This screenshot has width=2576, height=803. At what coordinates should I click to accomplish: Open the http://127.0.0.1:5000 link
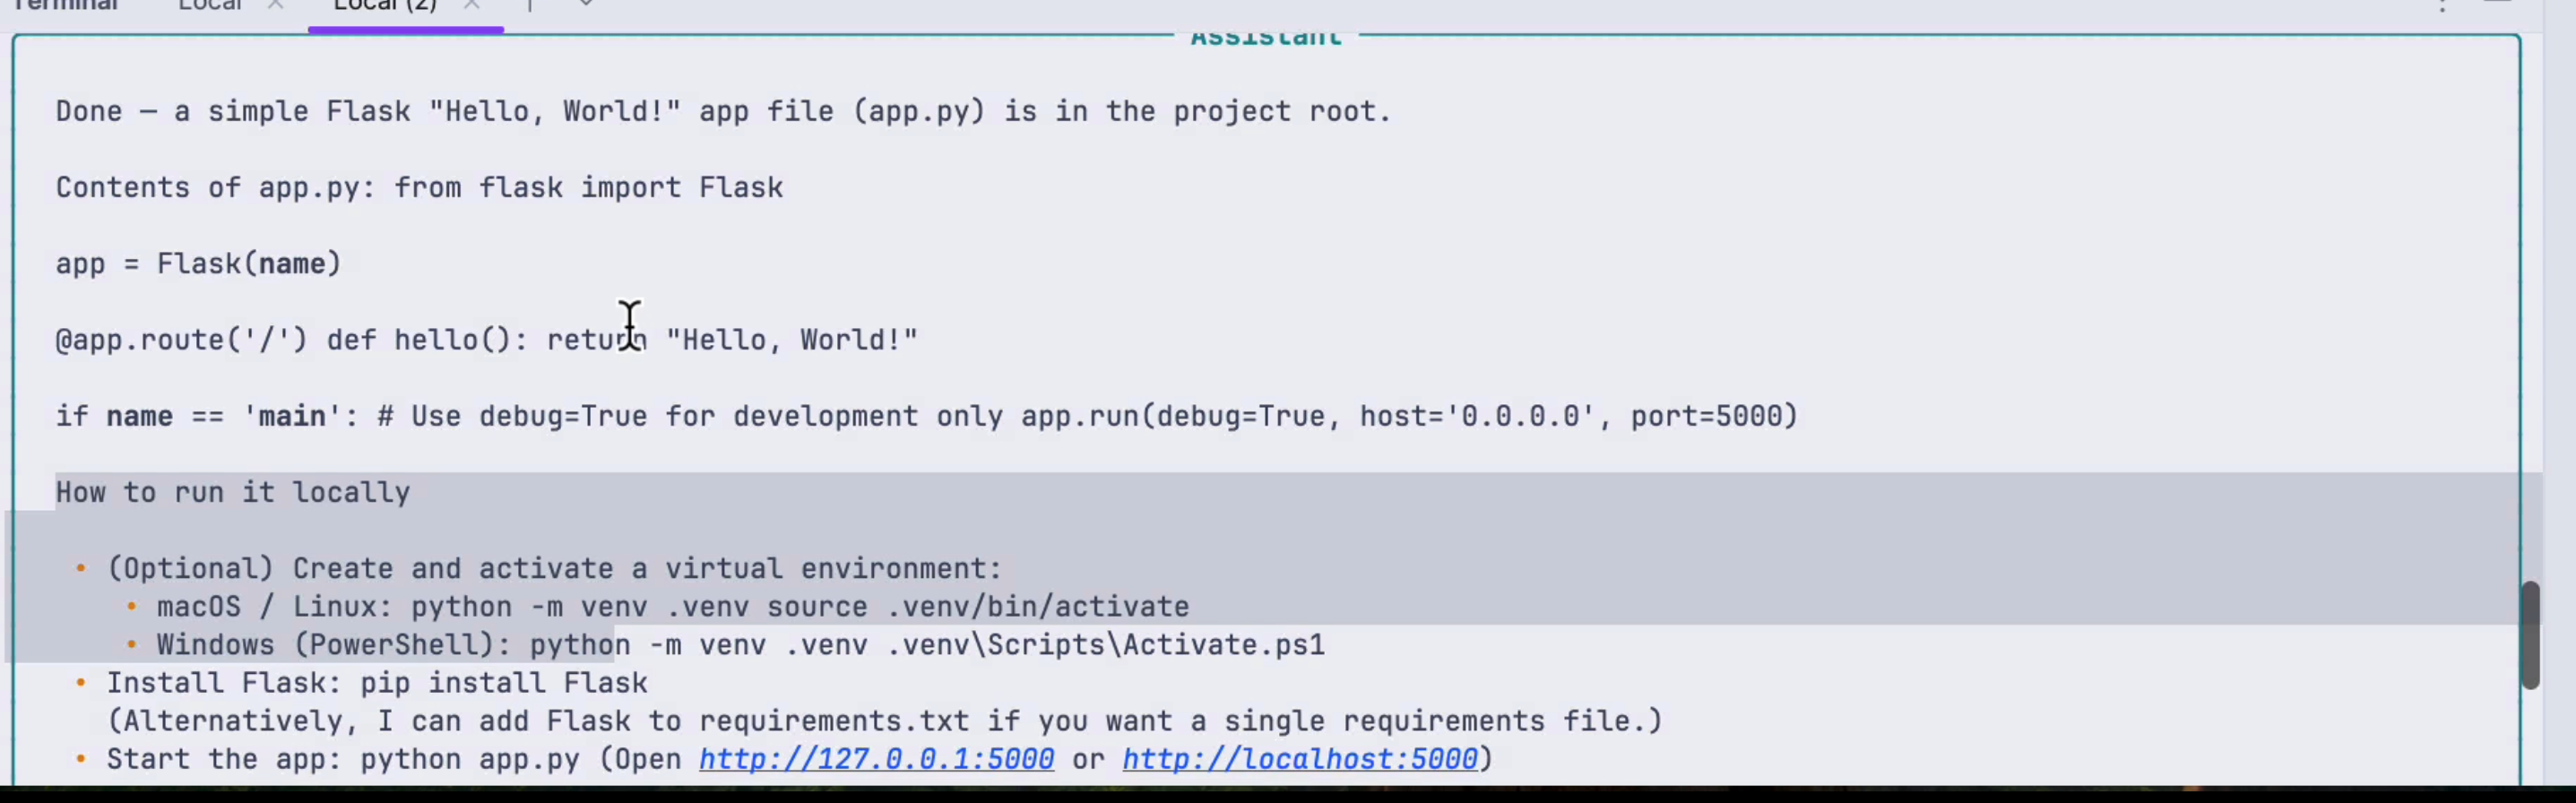[876, 759]
